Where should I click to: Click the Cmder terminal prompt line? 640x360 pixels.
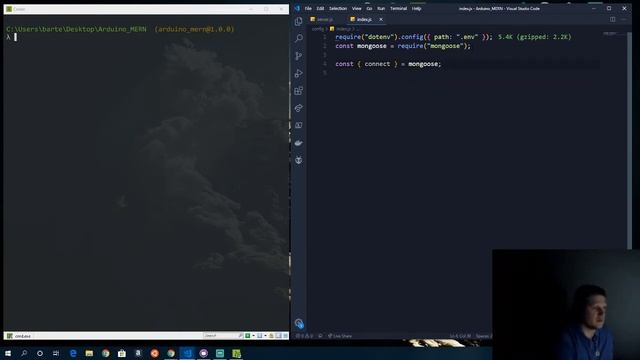[12, 37]
